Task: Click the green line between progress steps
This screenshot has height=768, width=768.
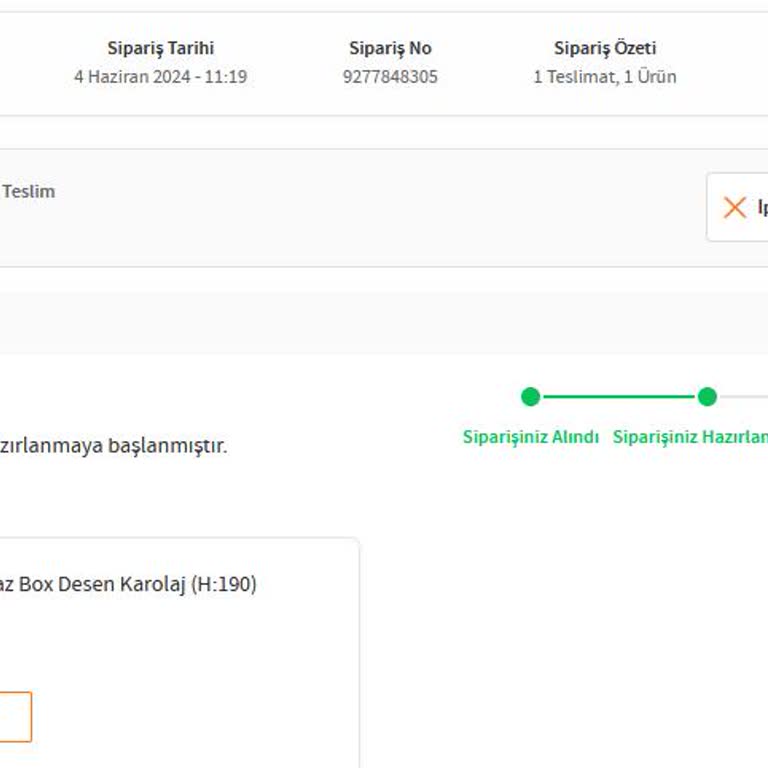Action: click(x=619, y=397)
